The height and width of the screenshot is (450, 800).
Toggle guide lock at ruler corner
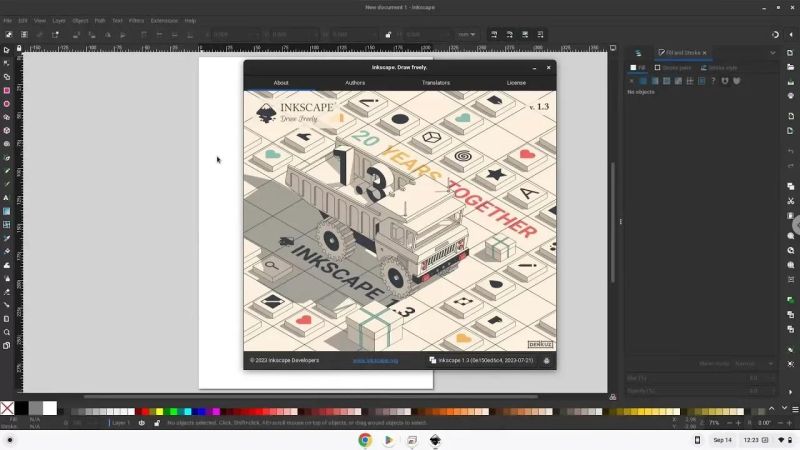(19, 48)
